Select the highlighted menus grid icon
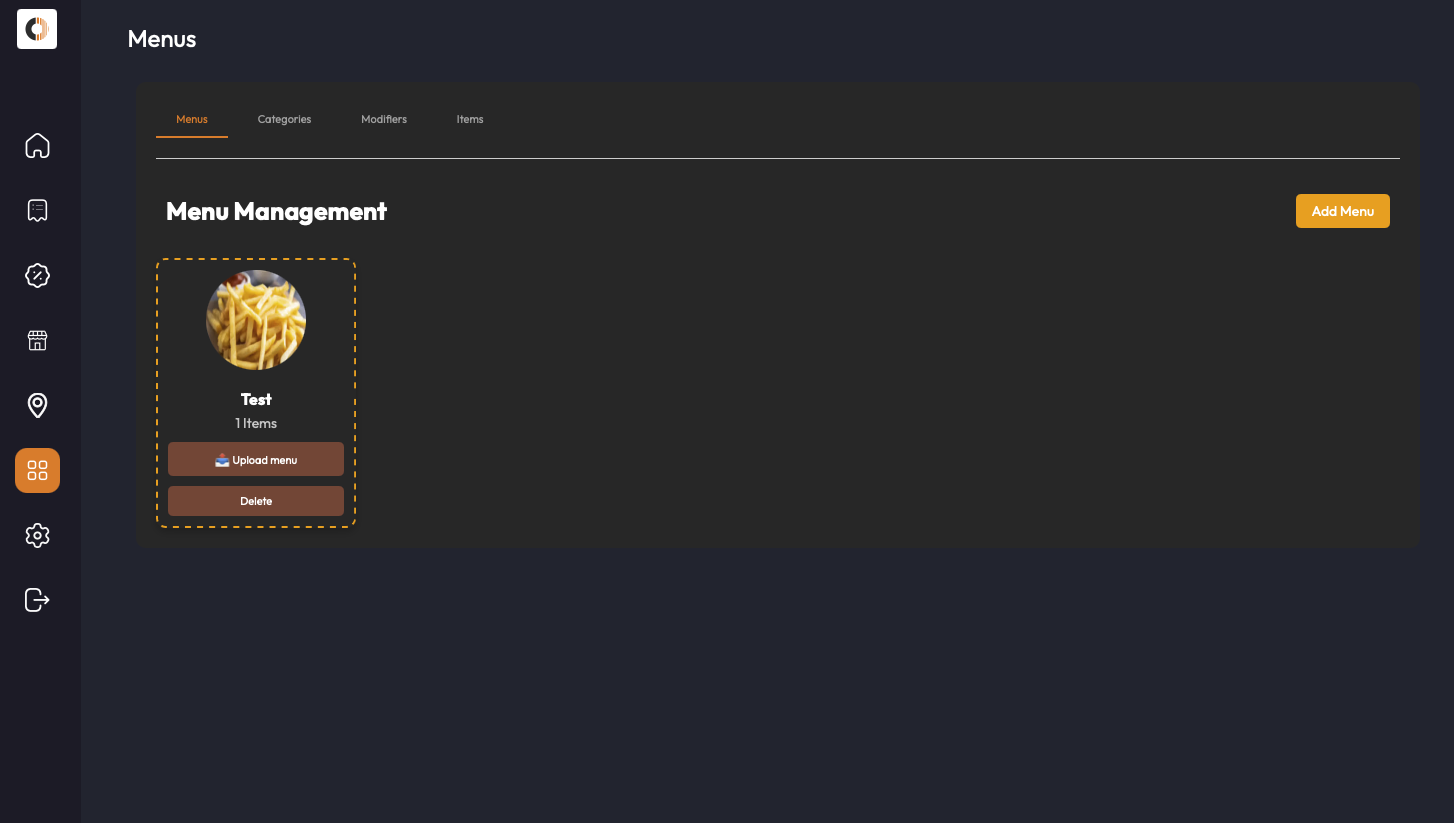The height and width of the screenshot is (823, 1454). tap(37, 470)
